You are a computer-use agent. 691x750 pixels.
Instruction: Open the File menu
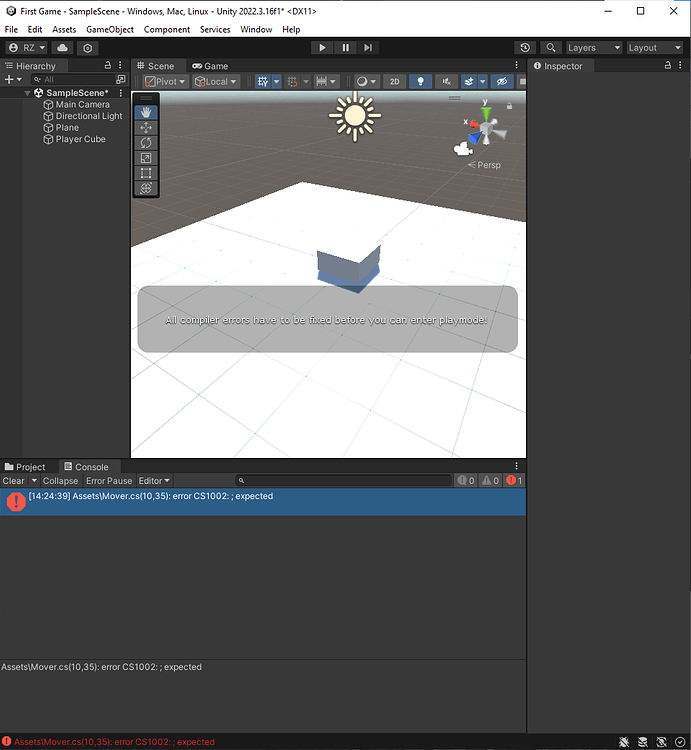point(11,30)
